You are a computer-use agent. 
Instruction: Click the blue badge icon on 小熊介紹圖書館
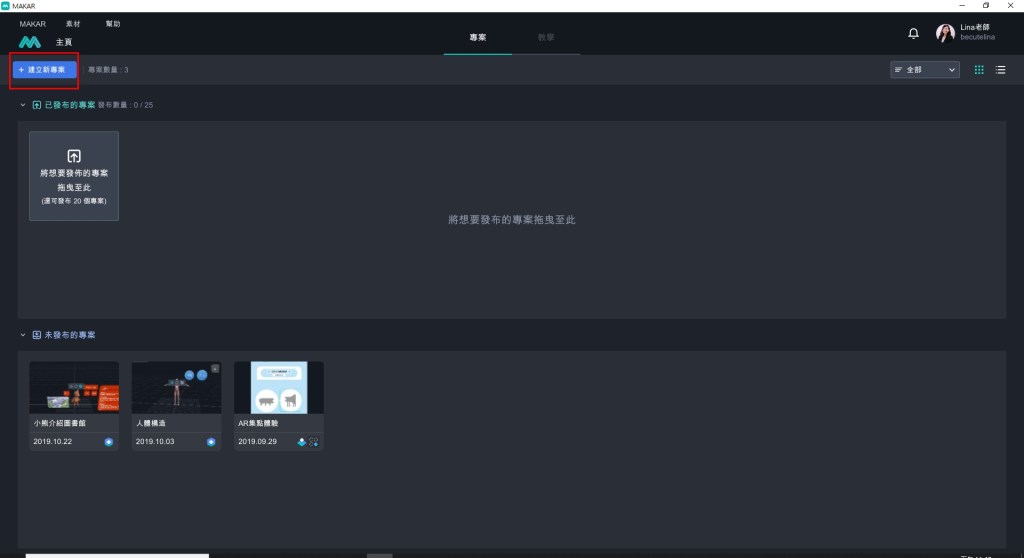click(x=109, y=441)
